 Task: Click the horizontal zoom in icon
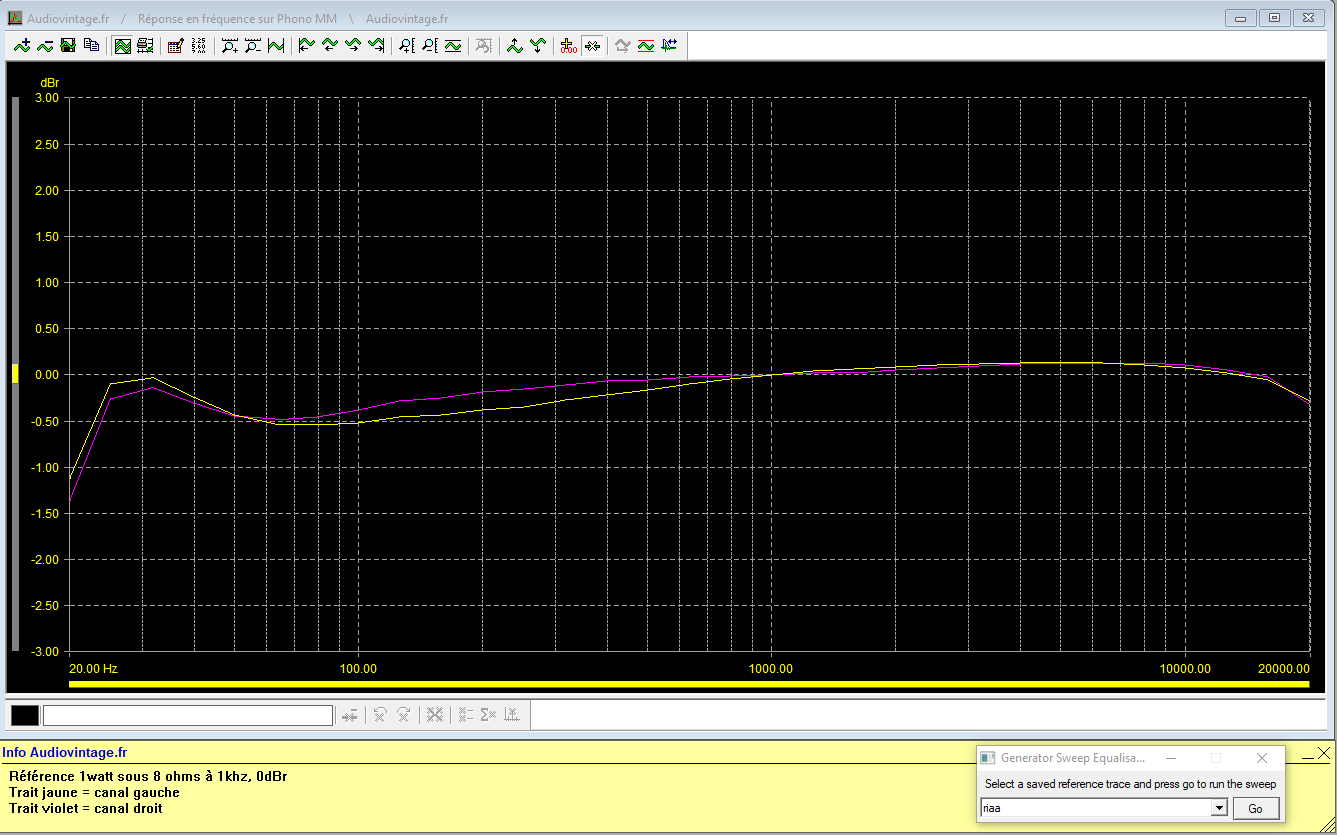(229, 45)
